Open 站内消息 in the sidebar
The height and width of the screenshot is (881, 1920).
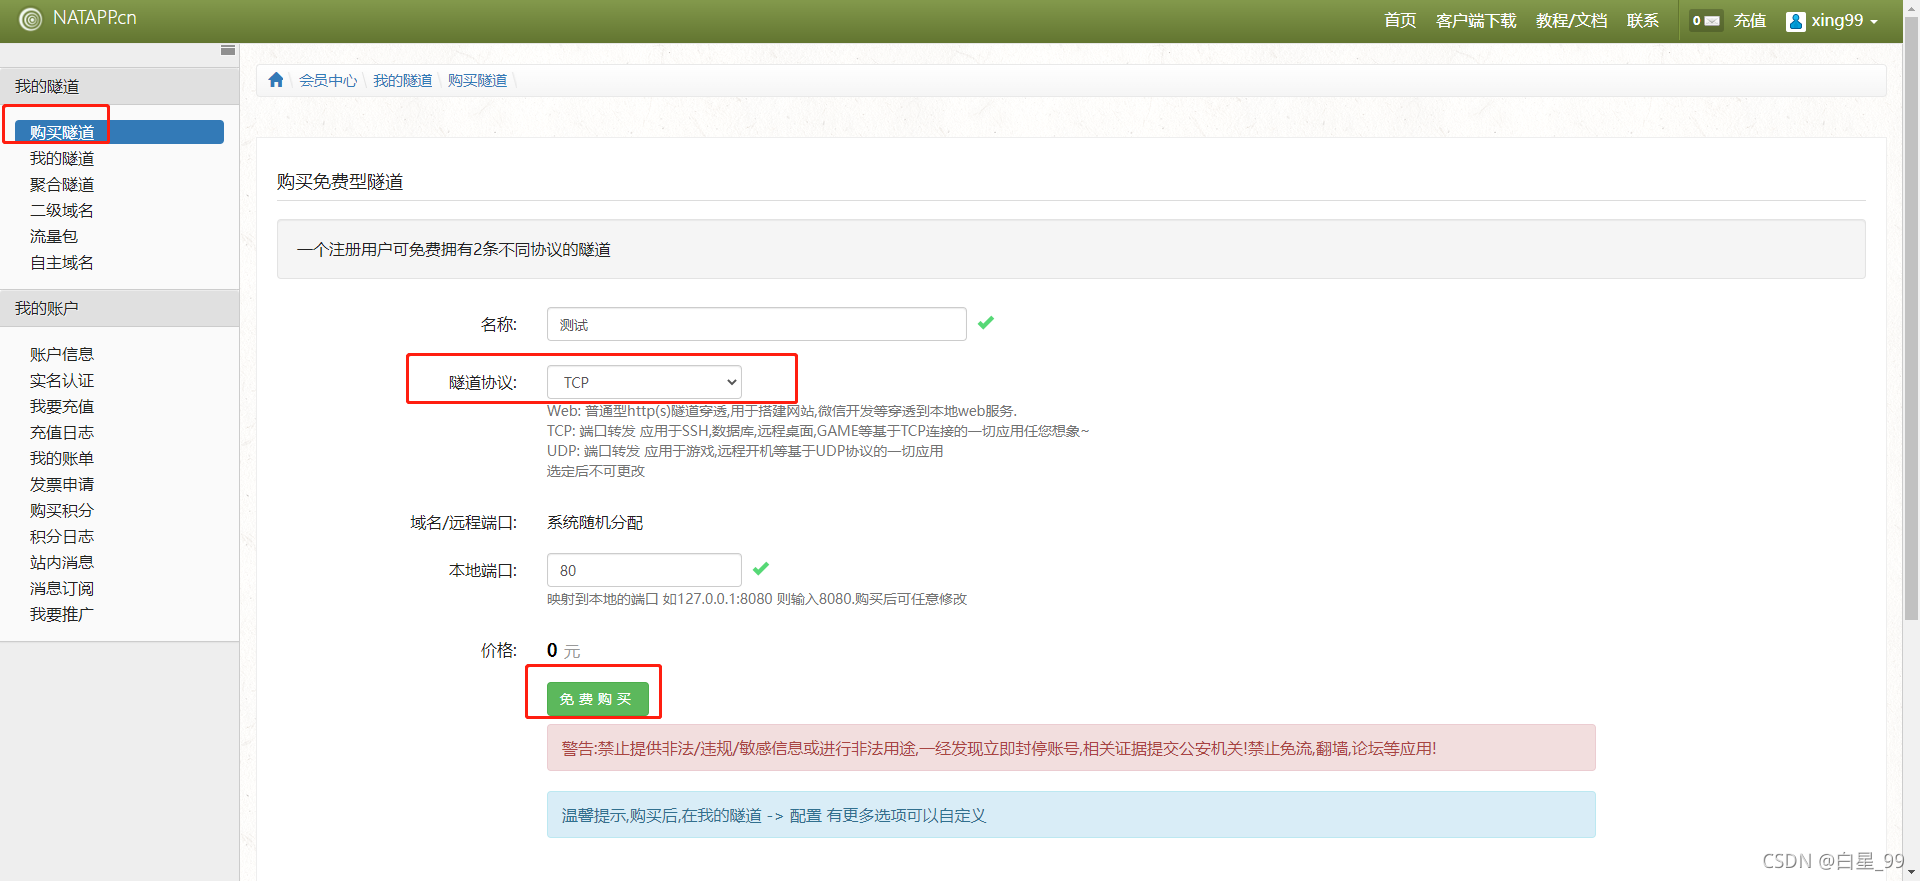pos(62,562)
